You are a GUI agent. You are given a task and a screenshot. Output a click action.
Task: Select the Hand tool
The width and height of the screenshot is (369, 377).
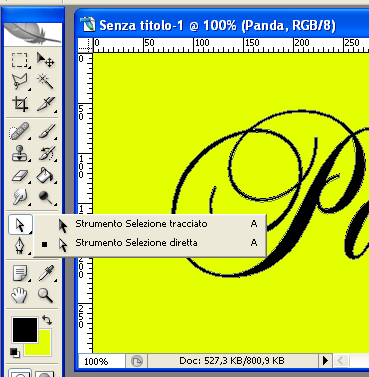click(x=20, y=295)
